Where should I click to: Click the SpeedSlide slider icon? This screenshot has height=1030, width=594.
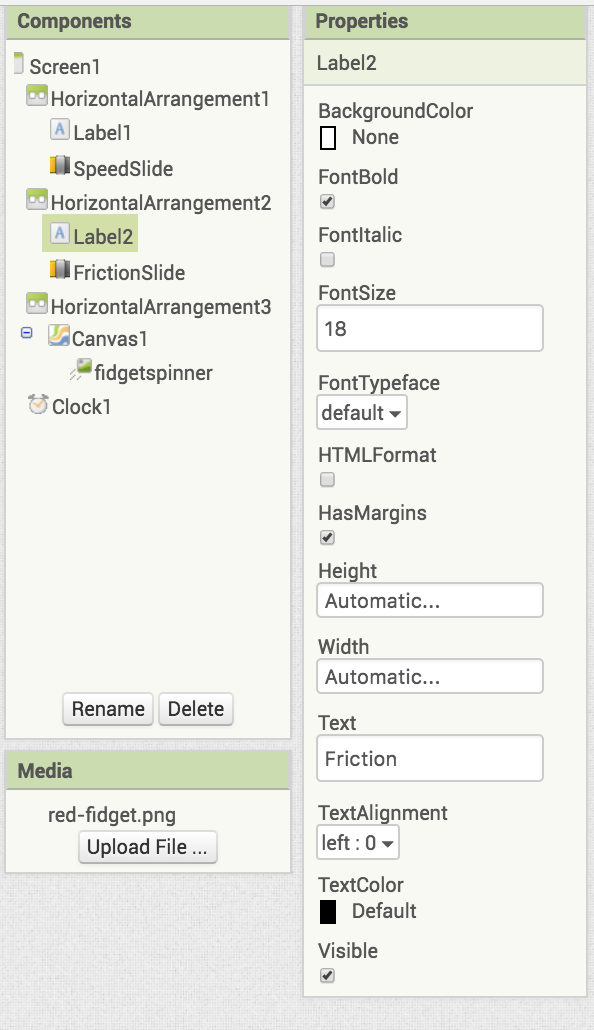point(60,166)
